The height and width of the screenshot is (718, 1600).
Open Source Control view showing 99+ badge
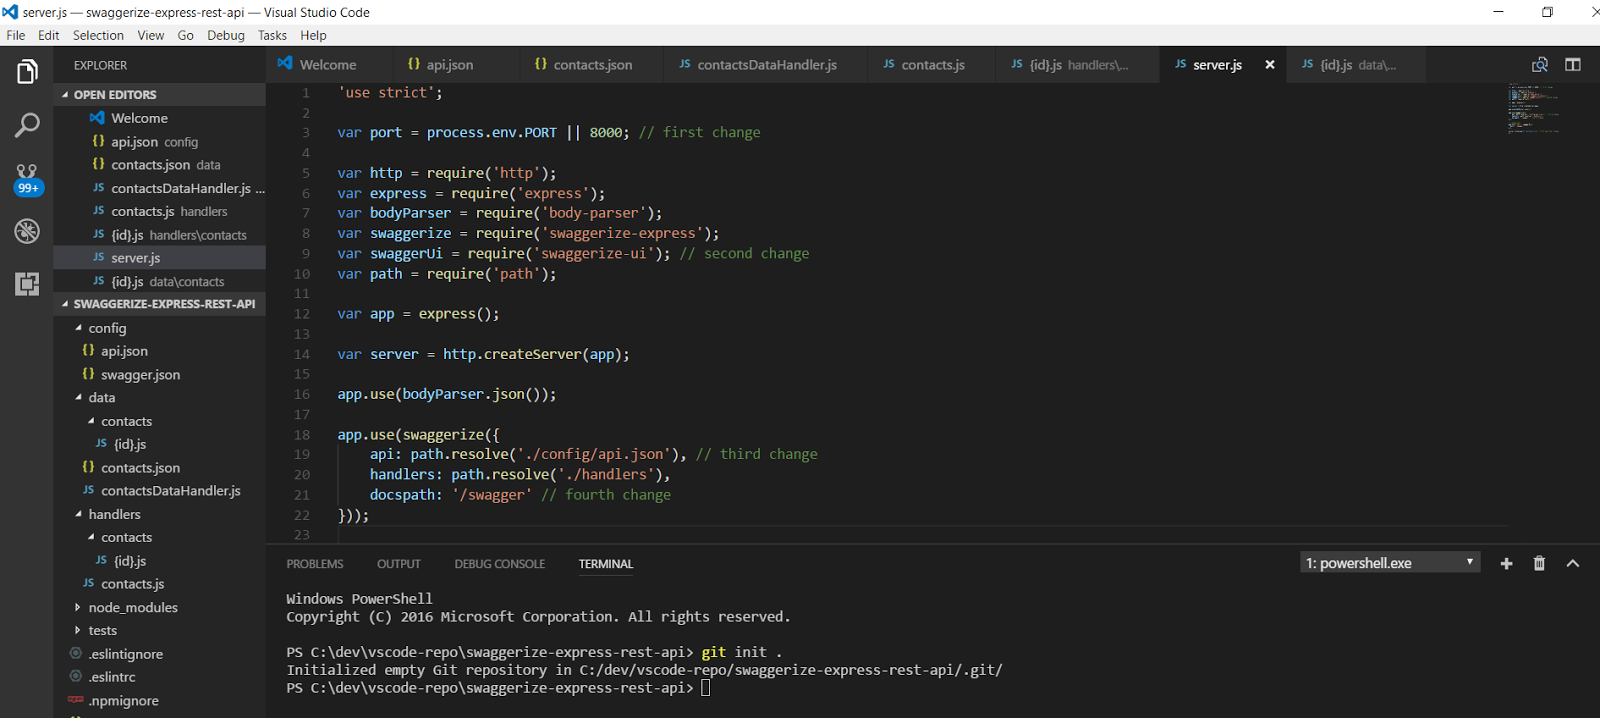27,180
